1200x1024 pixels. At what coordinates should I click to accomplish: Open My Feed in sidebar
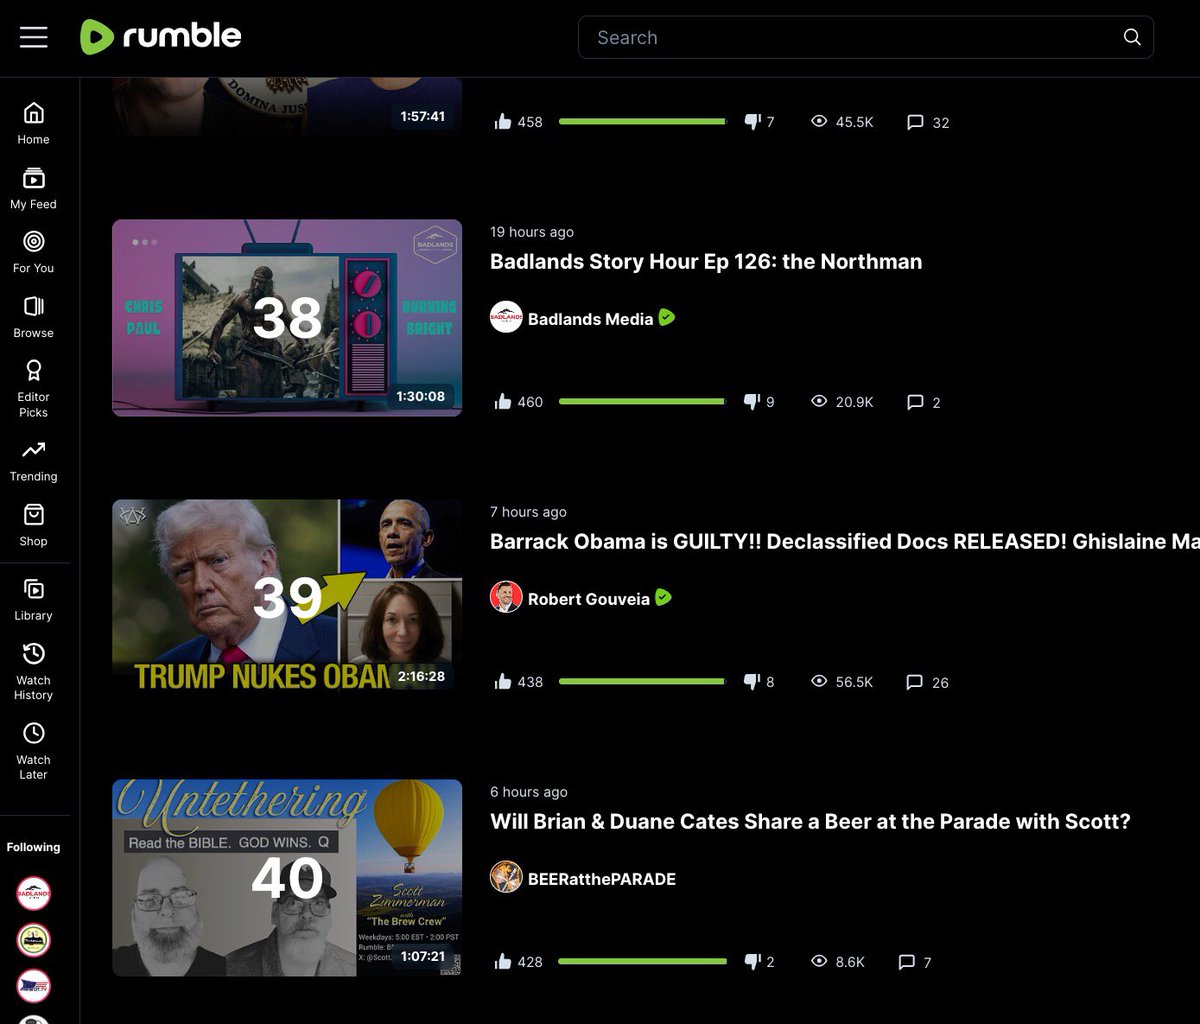click(x=33, y=188)
